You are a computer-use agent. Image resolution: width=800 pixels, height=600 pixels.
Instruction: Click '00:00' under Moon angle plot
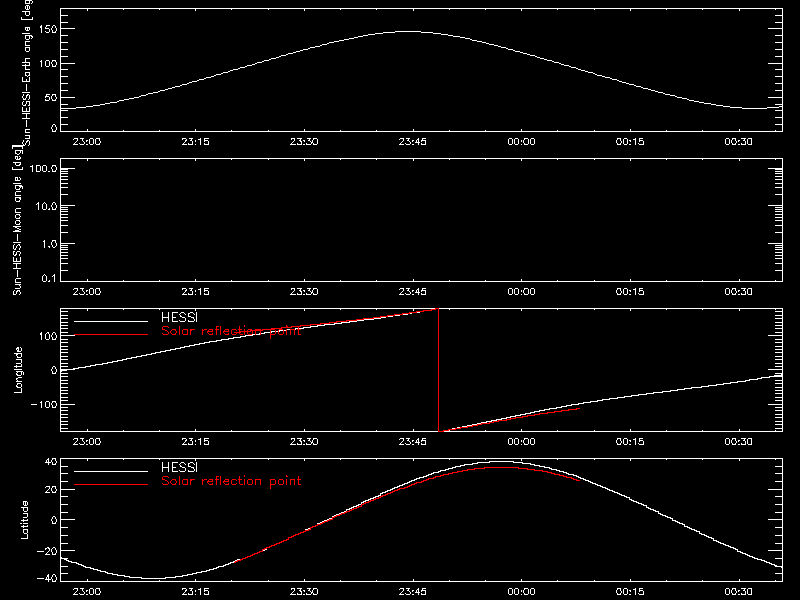[521, 292]
